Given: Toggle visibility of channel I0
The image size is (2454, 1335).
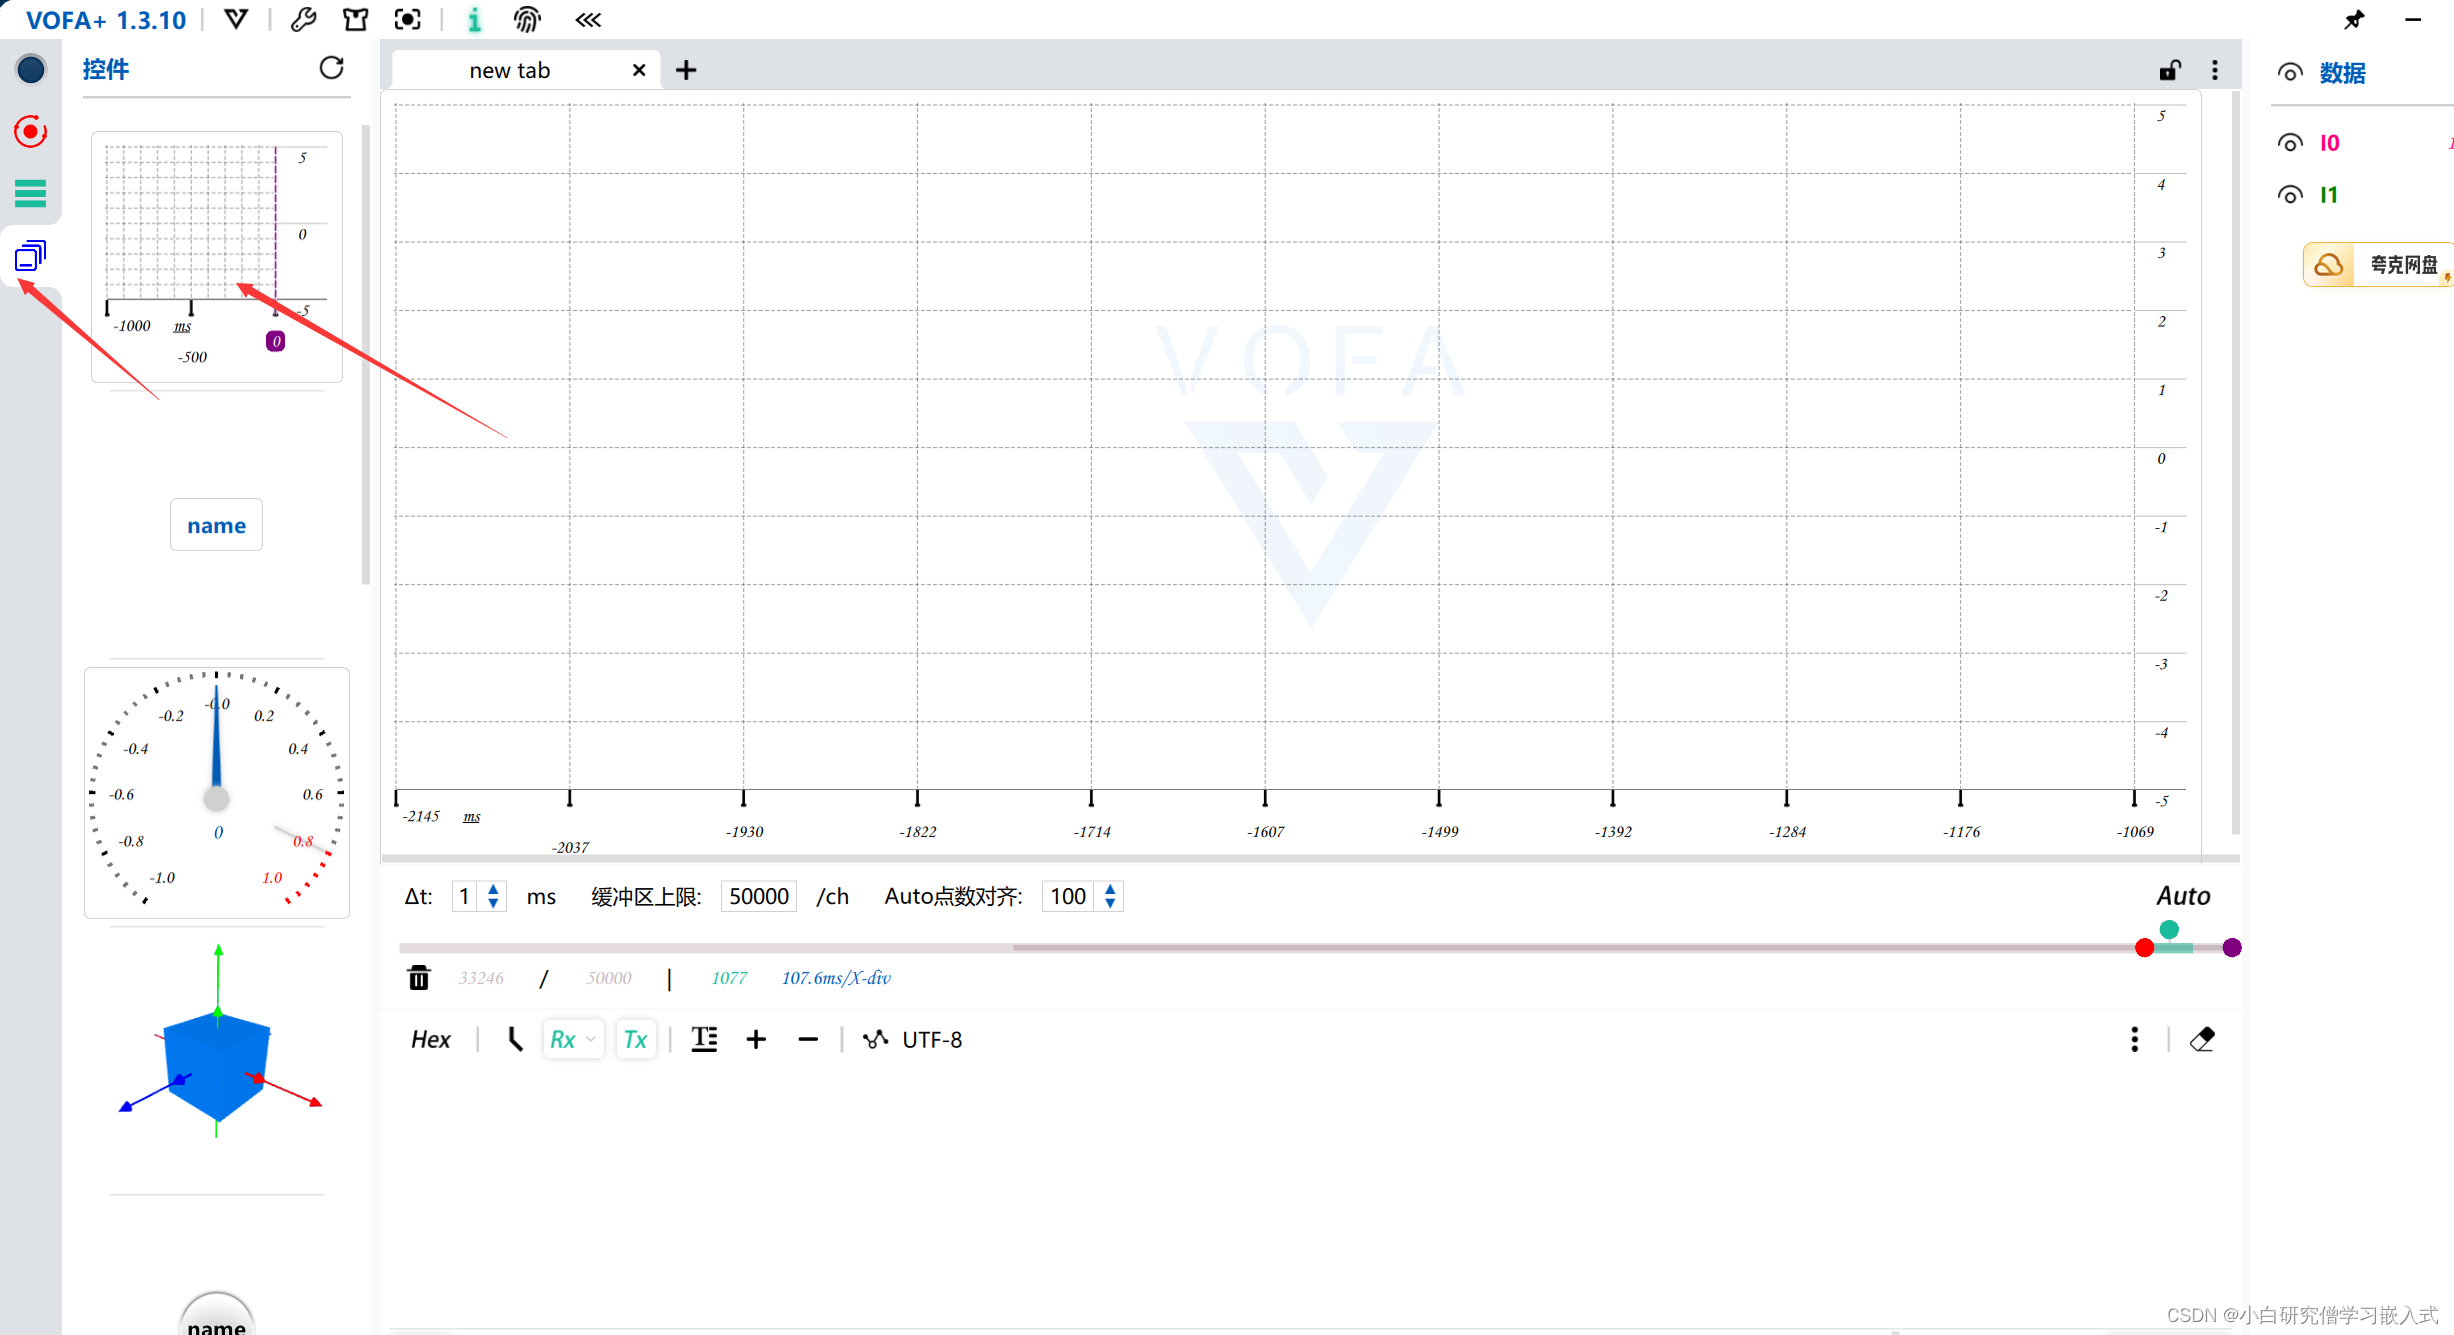Looking at the screenshot, I should click(2290, 143).
